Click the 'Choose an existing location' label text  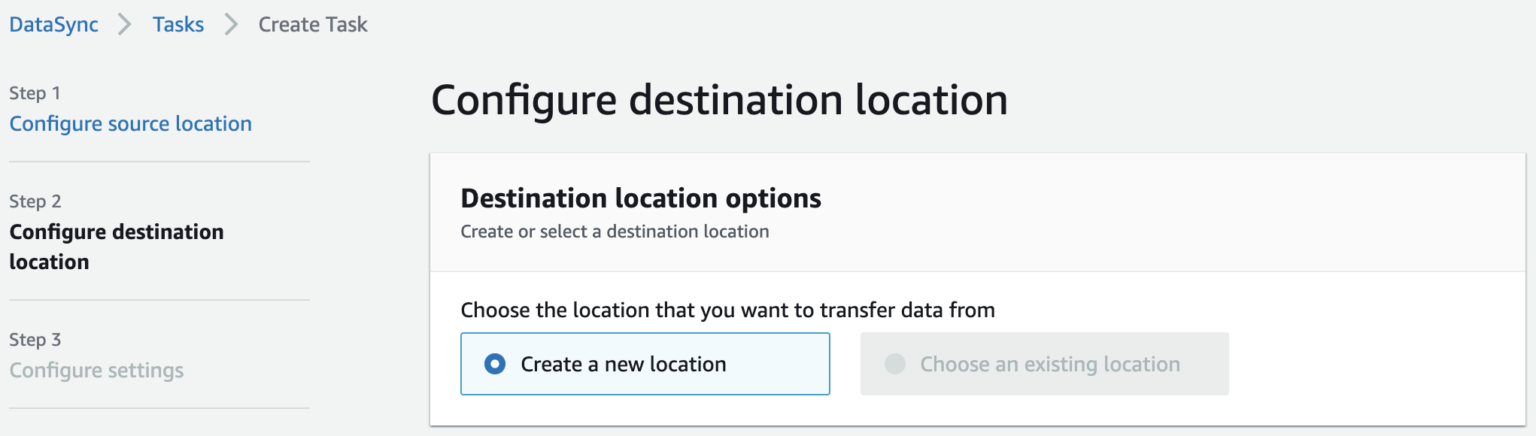pyautogui.click(x=1050, y=364)
